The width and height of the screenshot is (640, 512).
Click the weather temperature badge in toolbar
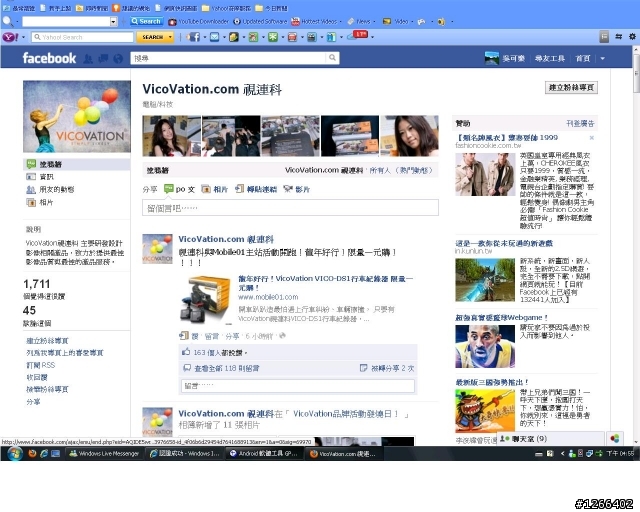[x=358, y=35]
